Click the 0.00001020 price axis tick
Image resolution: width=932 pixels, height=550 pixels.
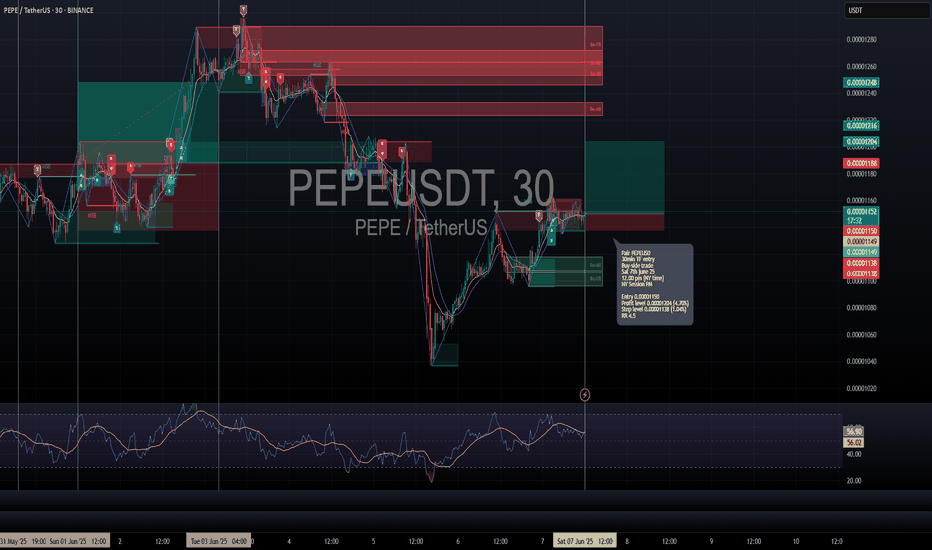coord(861,388)
